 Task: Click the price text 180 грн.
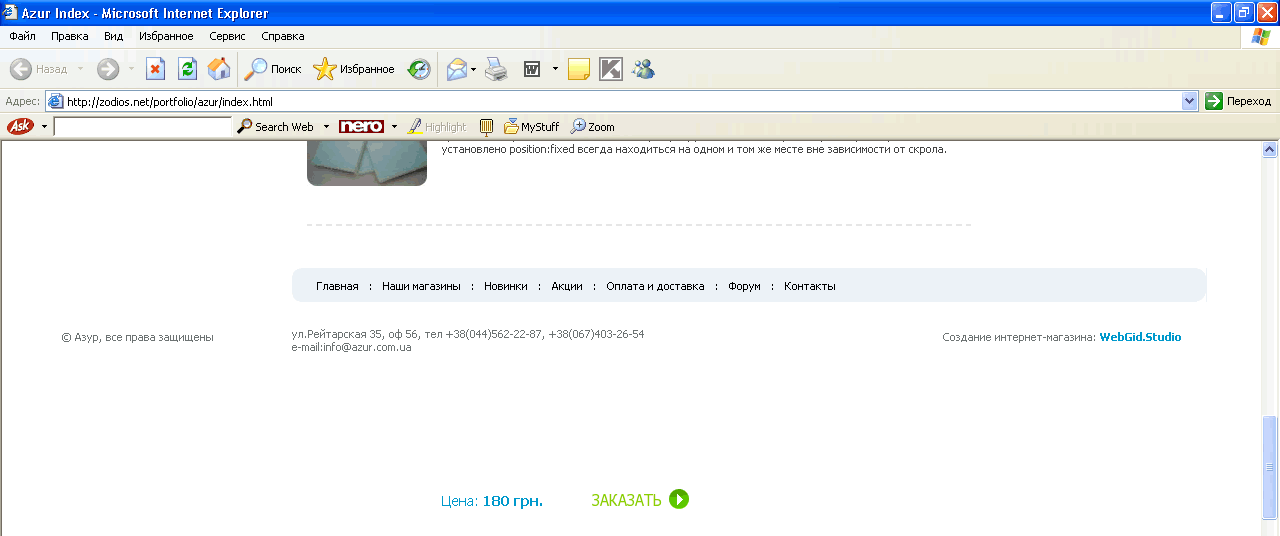(x=513, y=501)
